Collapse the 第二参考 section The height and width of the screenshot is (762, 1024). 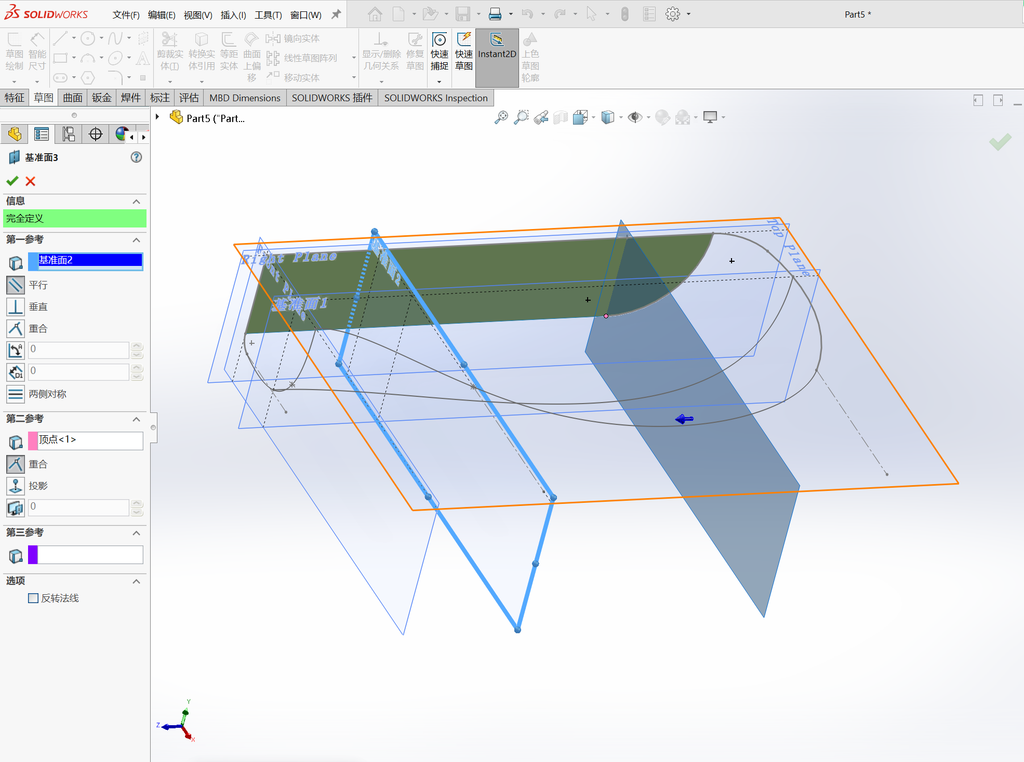click(136, 419)
